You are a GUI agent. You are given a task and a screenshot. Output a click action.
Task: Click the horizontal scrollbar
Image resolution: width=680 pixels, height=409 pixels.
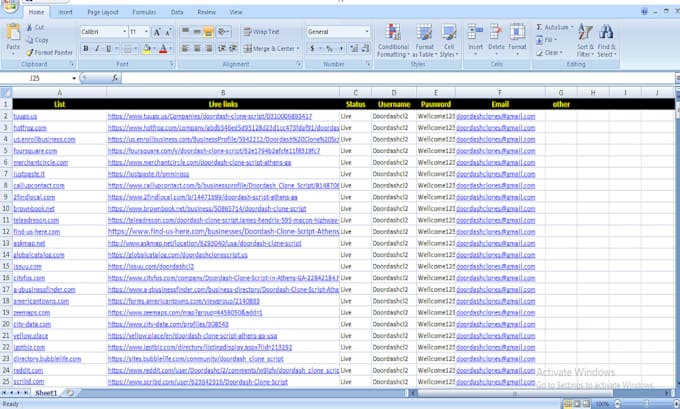(x=515, y=393)
